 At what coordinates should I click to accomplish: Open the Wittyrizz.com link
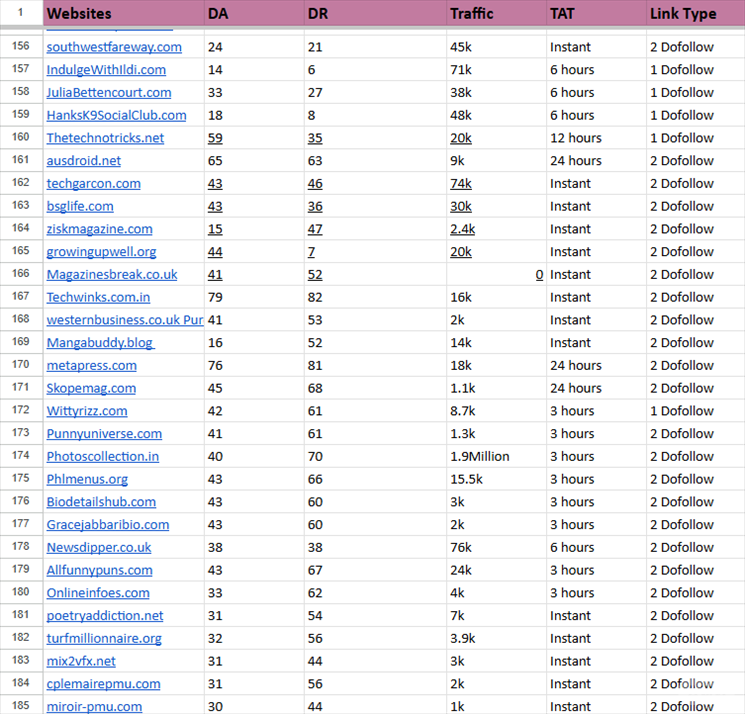point(87,411)
